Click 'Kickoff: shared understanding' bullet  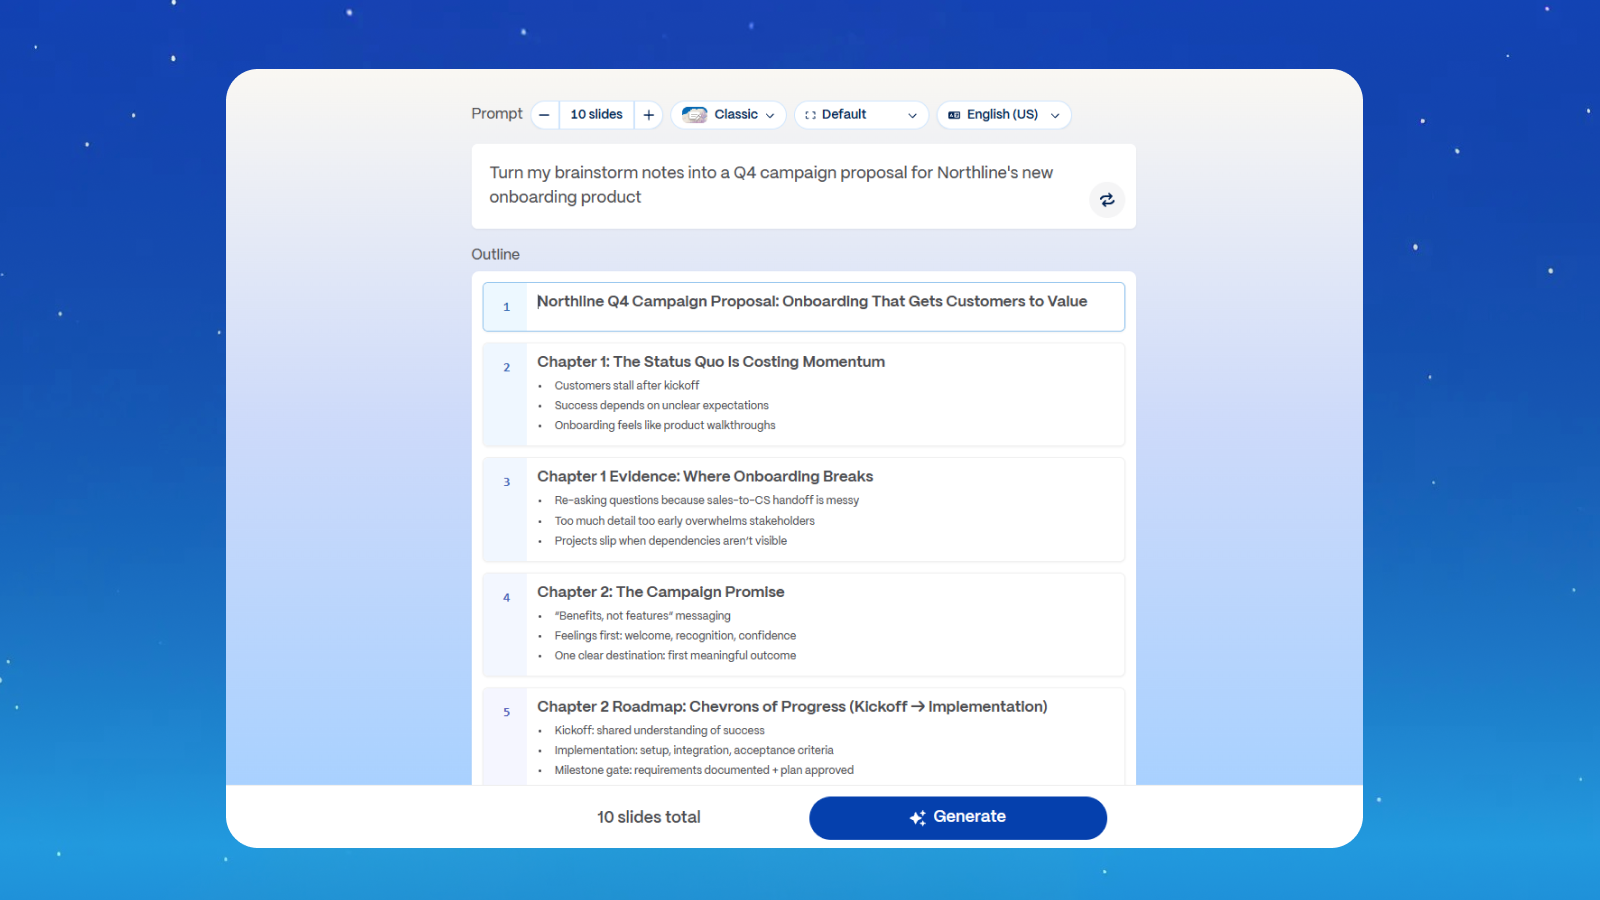[x=660, y=731]
